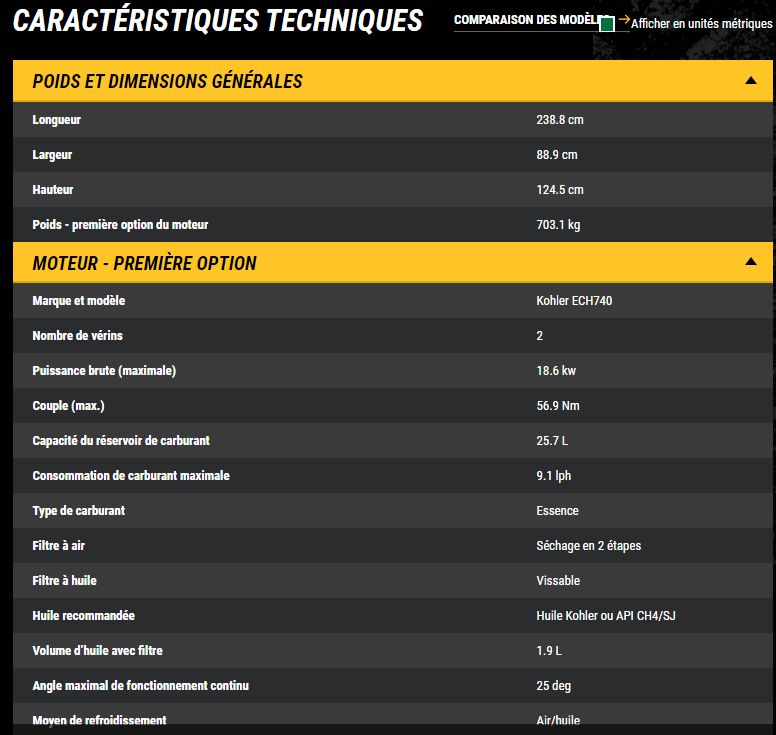Collapse Poids et dimensions générales with its triangle

[x=751, y=81]
